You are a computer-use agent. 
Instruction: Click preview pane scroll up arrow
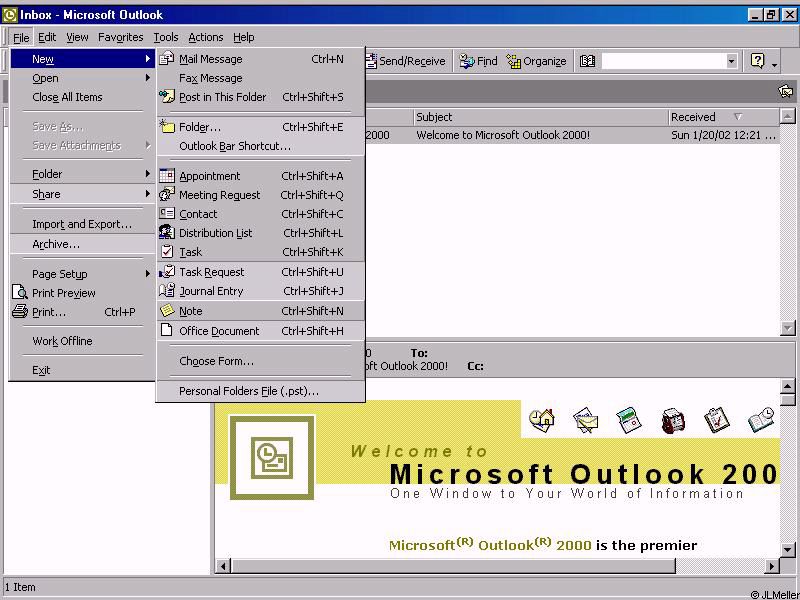[788, 386]
